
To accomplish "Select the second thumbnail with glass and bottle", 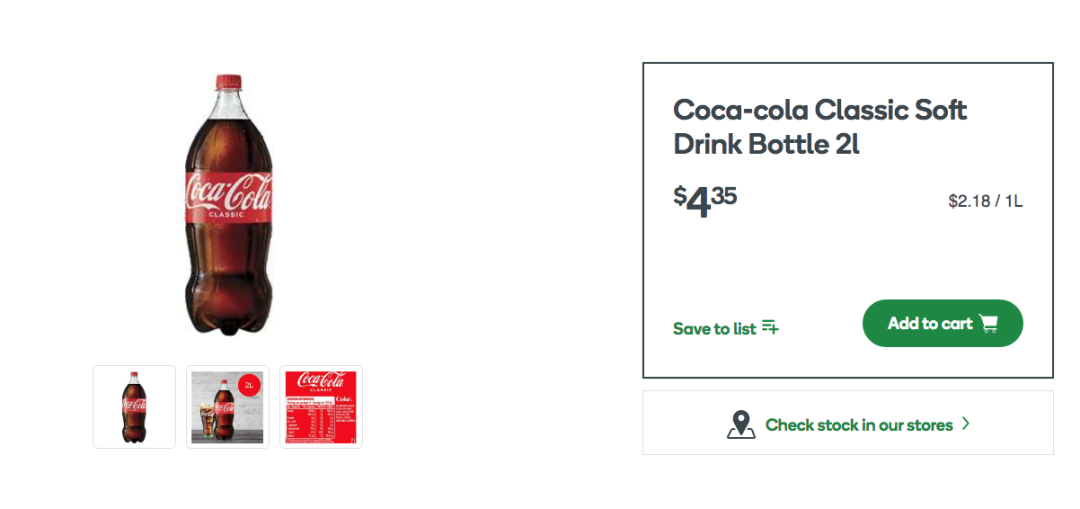I will tap(227, 407).
